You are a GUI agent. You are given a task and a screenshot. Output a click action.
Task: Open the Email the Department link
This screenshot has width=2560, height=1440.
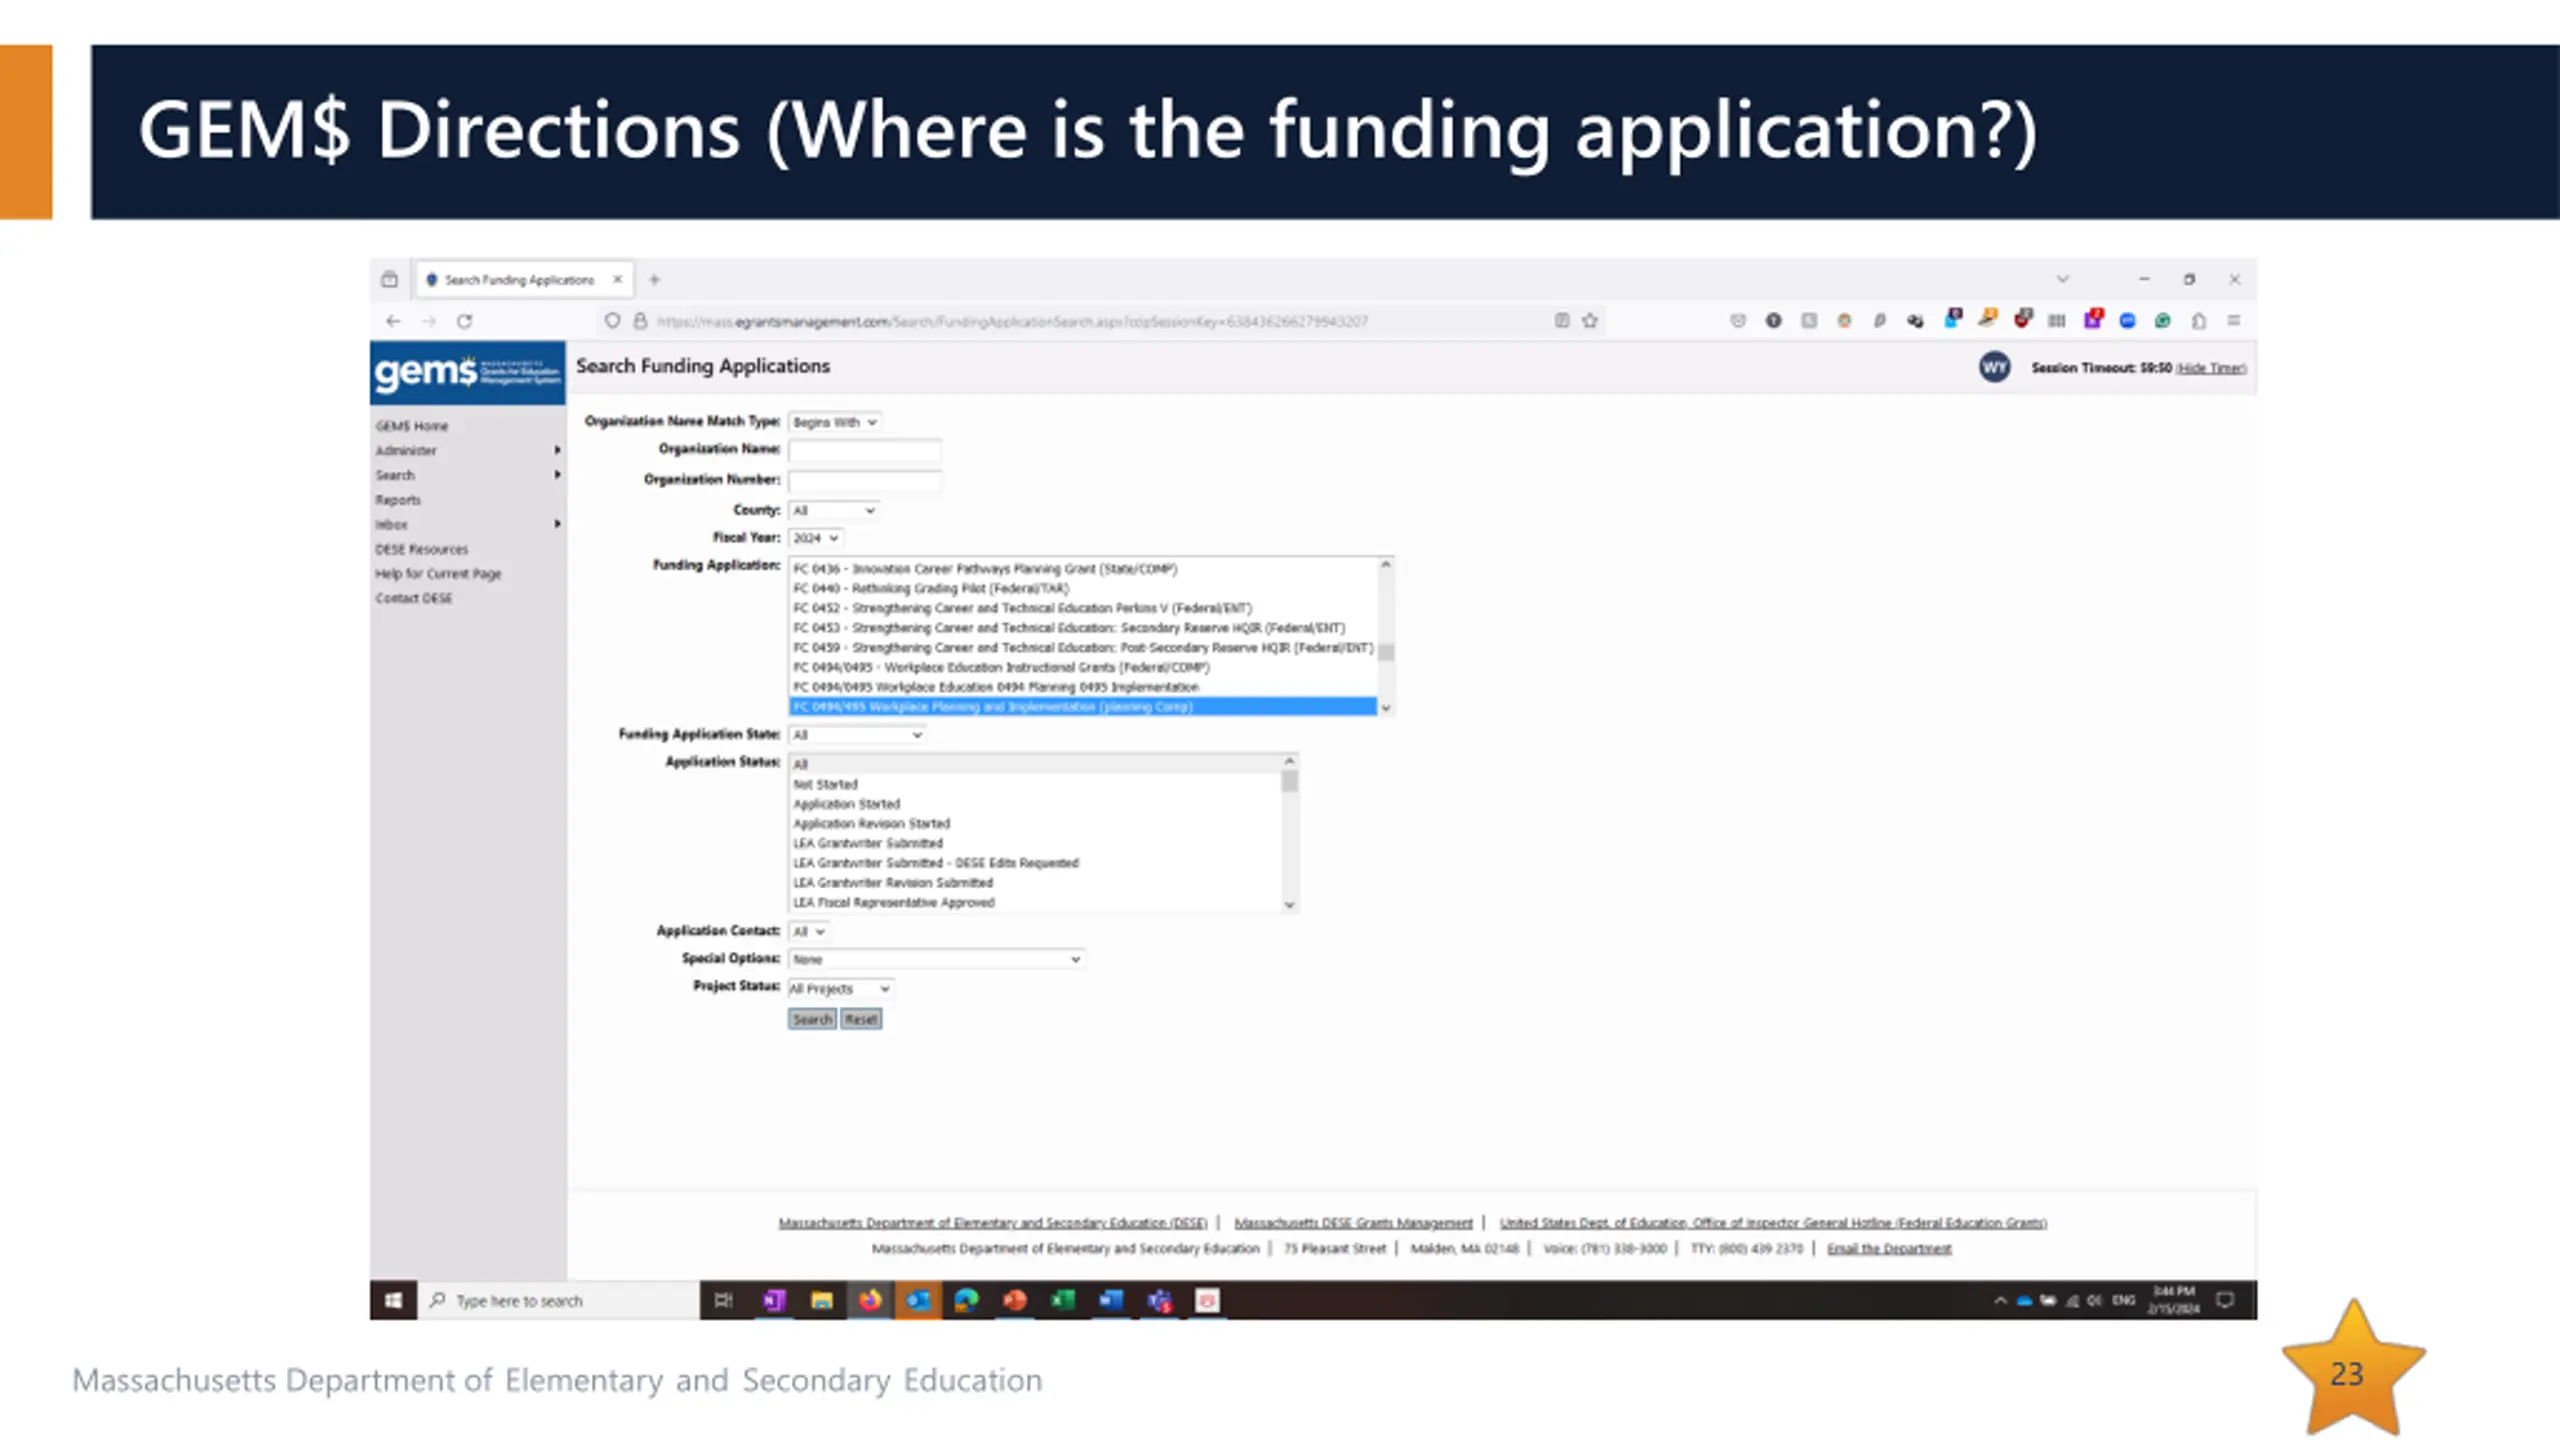[x=1889, y=1249]
